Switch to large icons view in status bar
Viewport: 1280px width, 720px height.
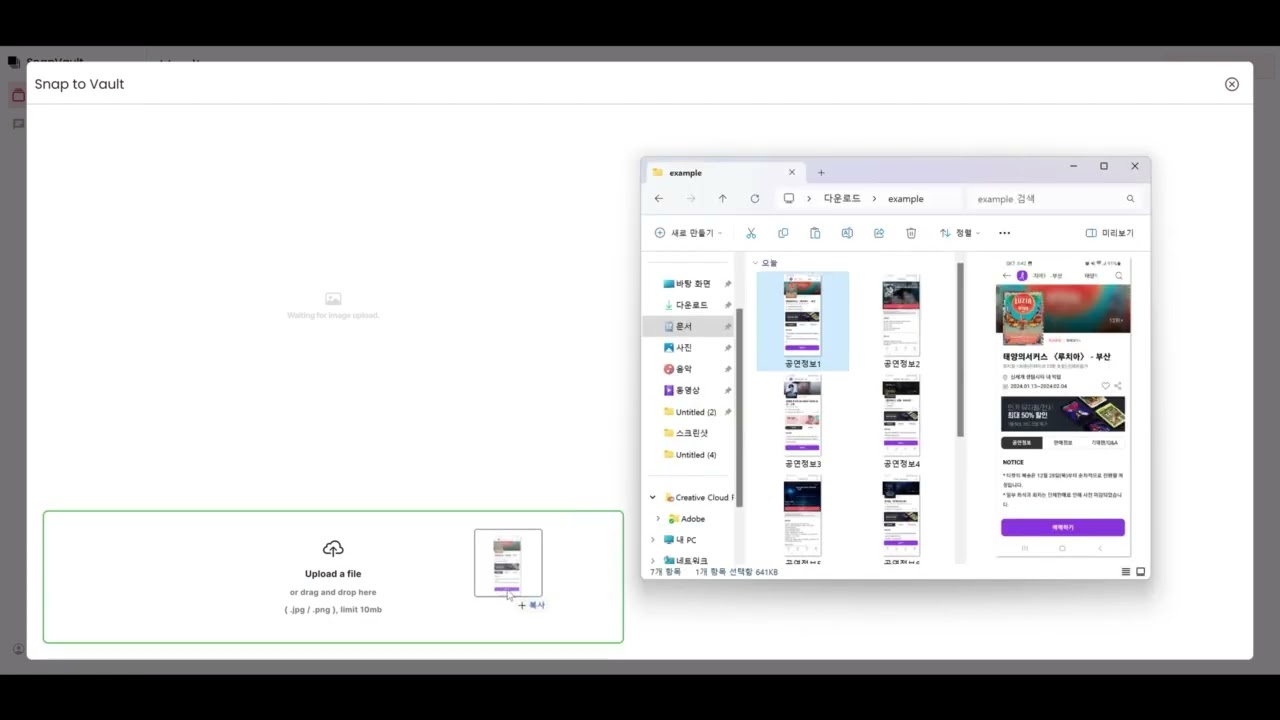1141,572
